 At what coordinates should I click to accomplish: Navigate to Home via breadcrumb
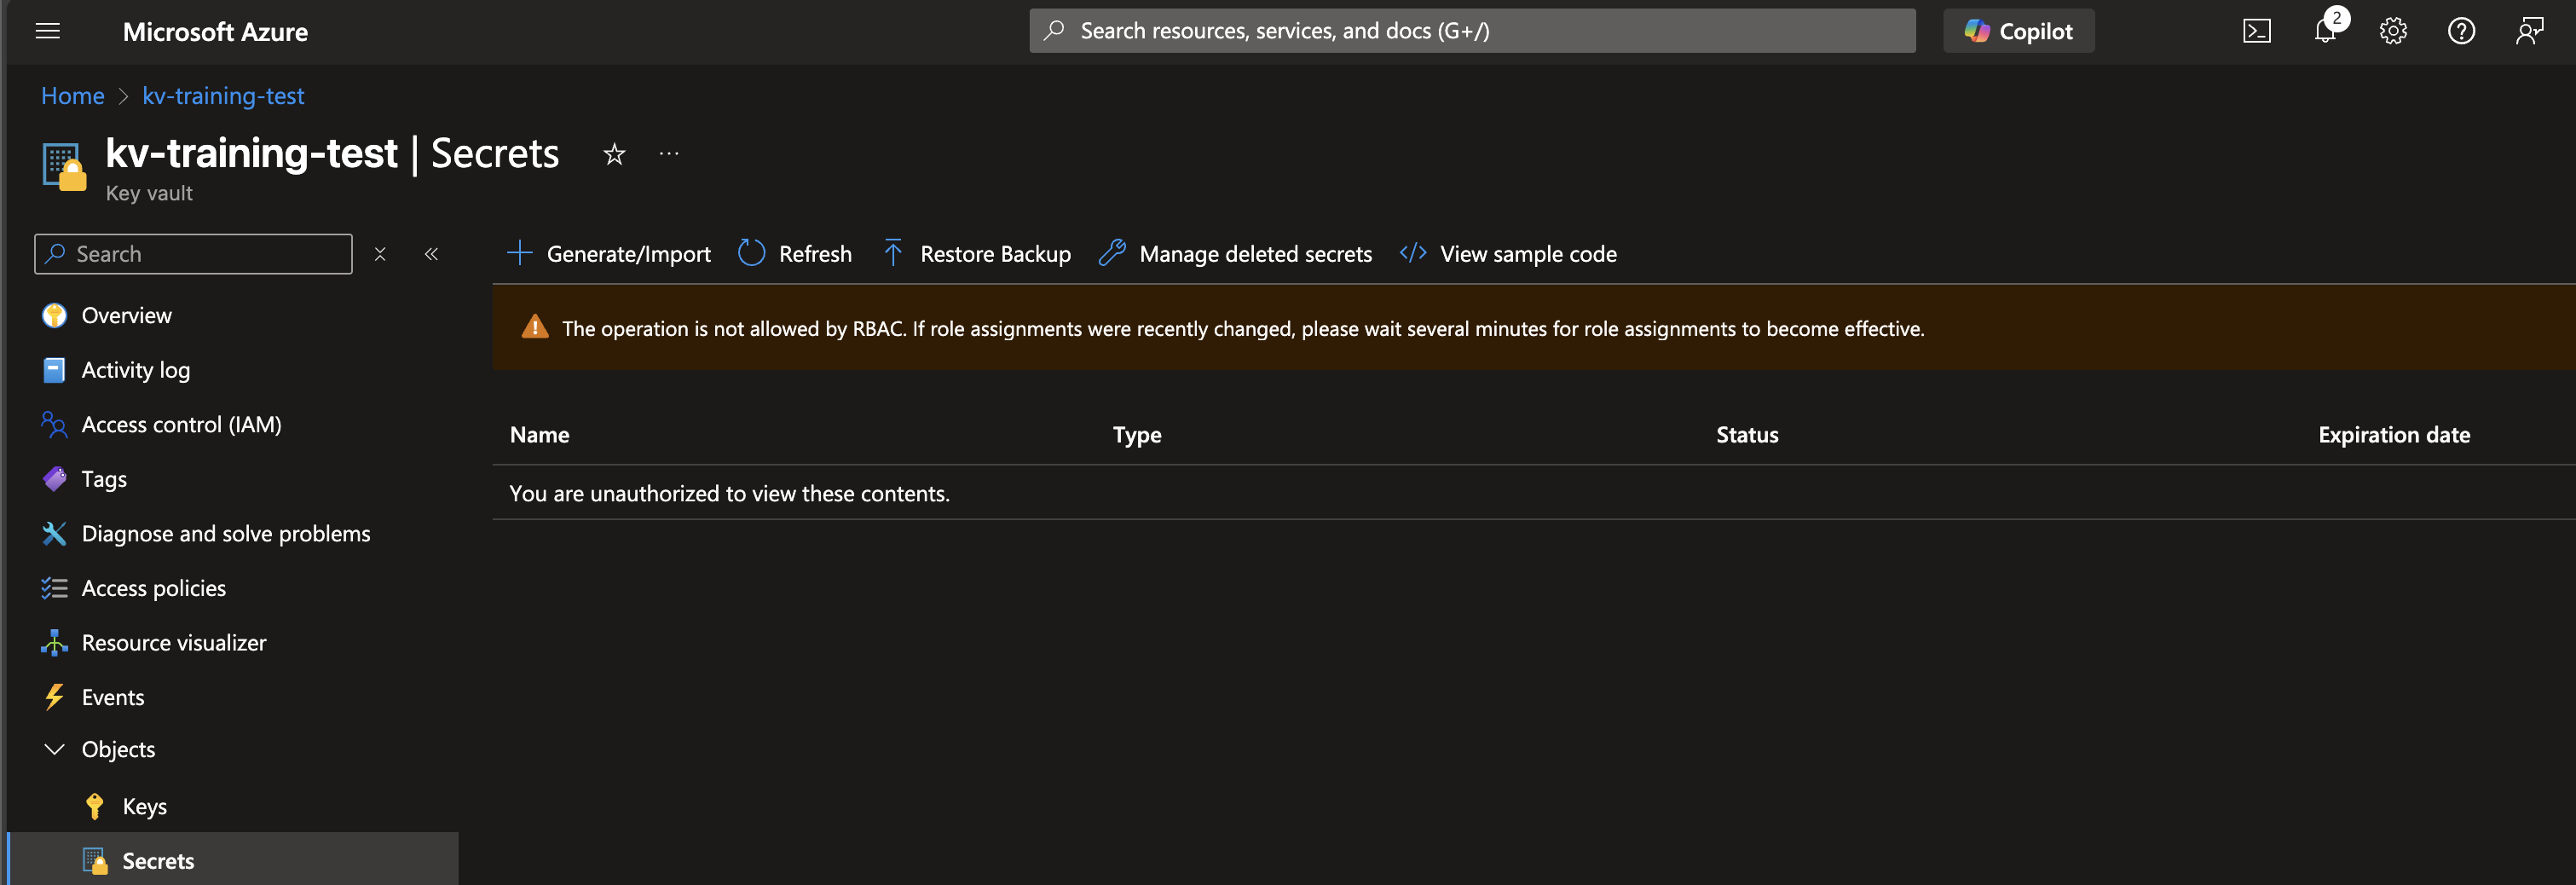pyautogui.click(x=72, y=95)
